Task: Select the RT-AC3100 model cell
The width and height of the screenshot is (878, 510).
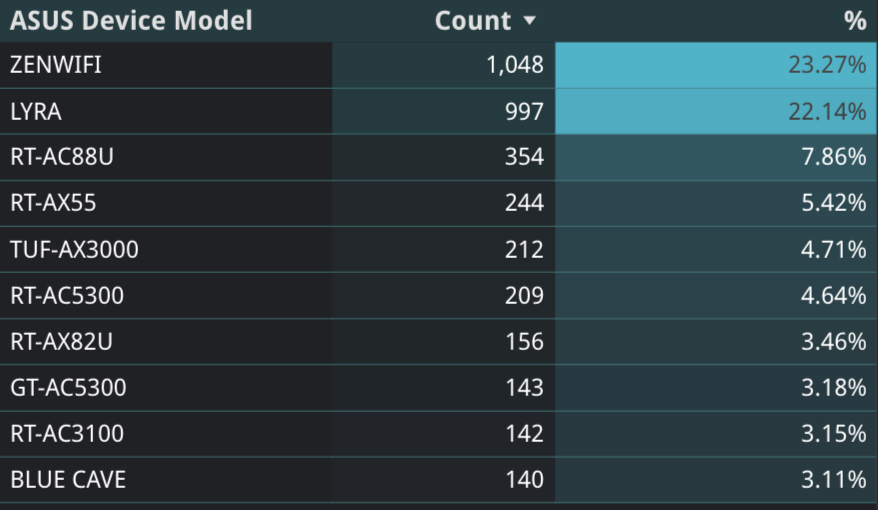Action: pos(67,434)
